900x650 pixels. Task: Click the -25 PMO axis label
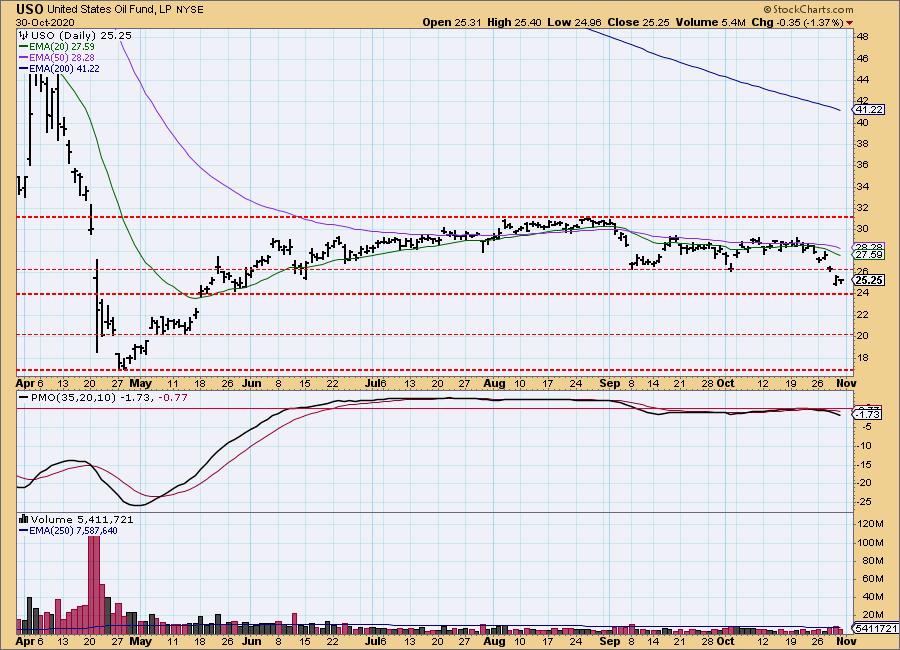click(x=864, y=502)
